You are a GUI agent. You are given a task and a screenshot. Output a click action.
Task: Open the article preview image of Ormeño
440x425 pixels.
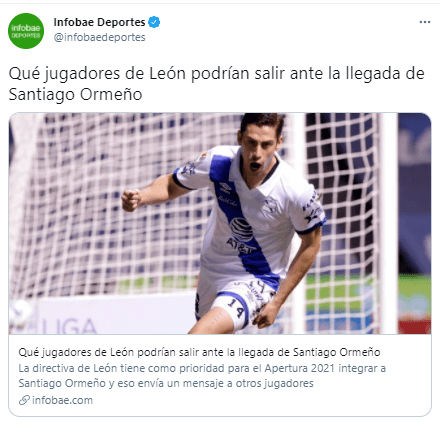coord(220,223)
